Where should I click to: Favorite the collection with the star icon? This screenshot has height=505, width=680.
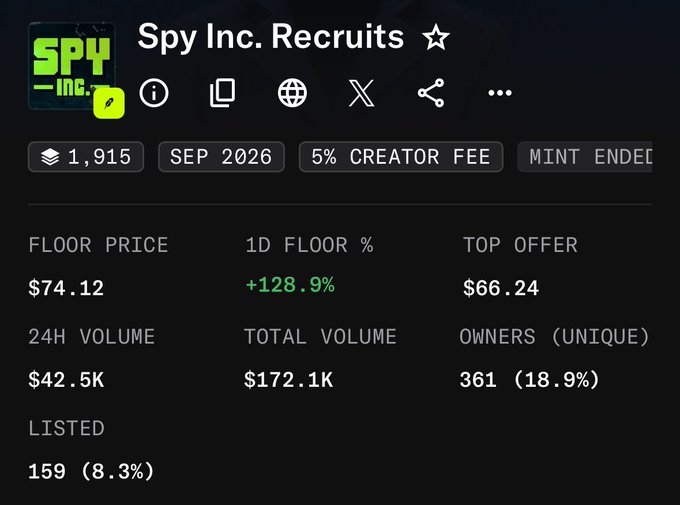coord(435,37)
